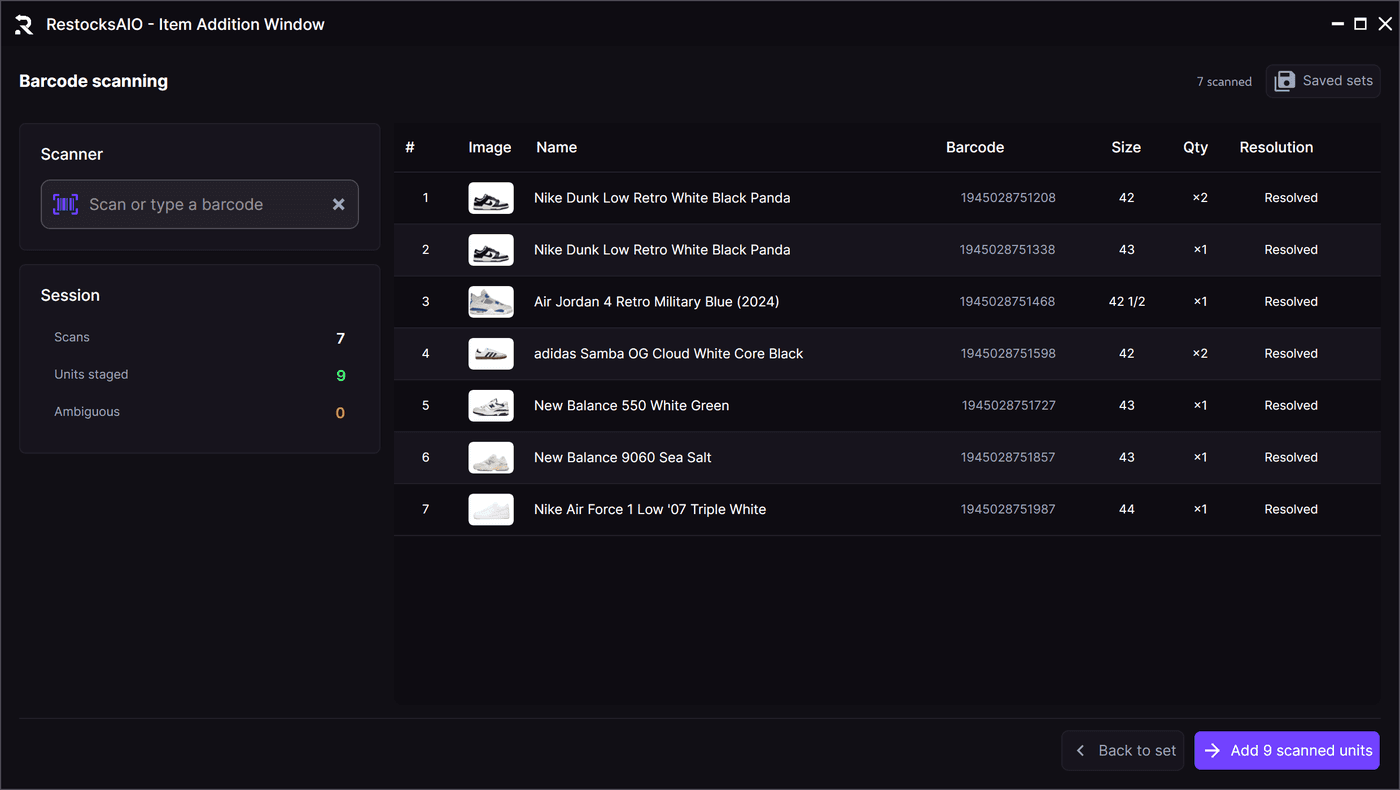Click Nike Air Force 1 thumbnail
Image resolution: width=1400 pixels, height=790 pixels.
(491, 510)
